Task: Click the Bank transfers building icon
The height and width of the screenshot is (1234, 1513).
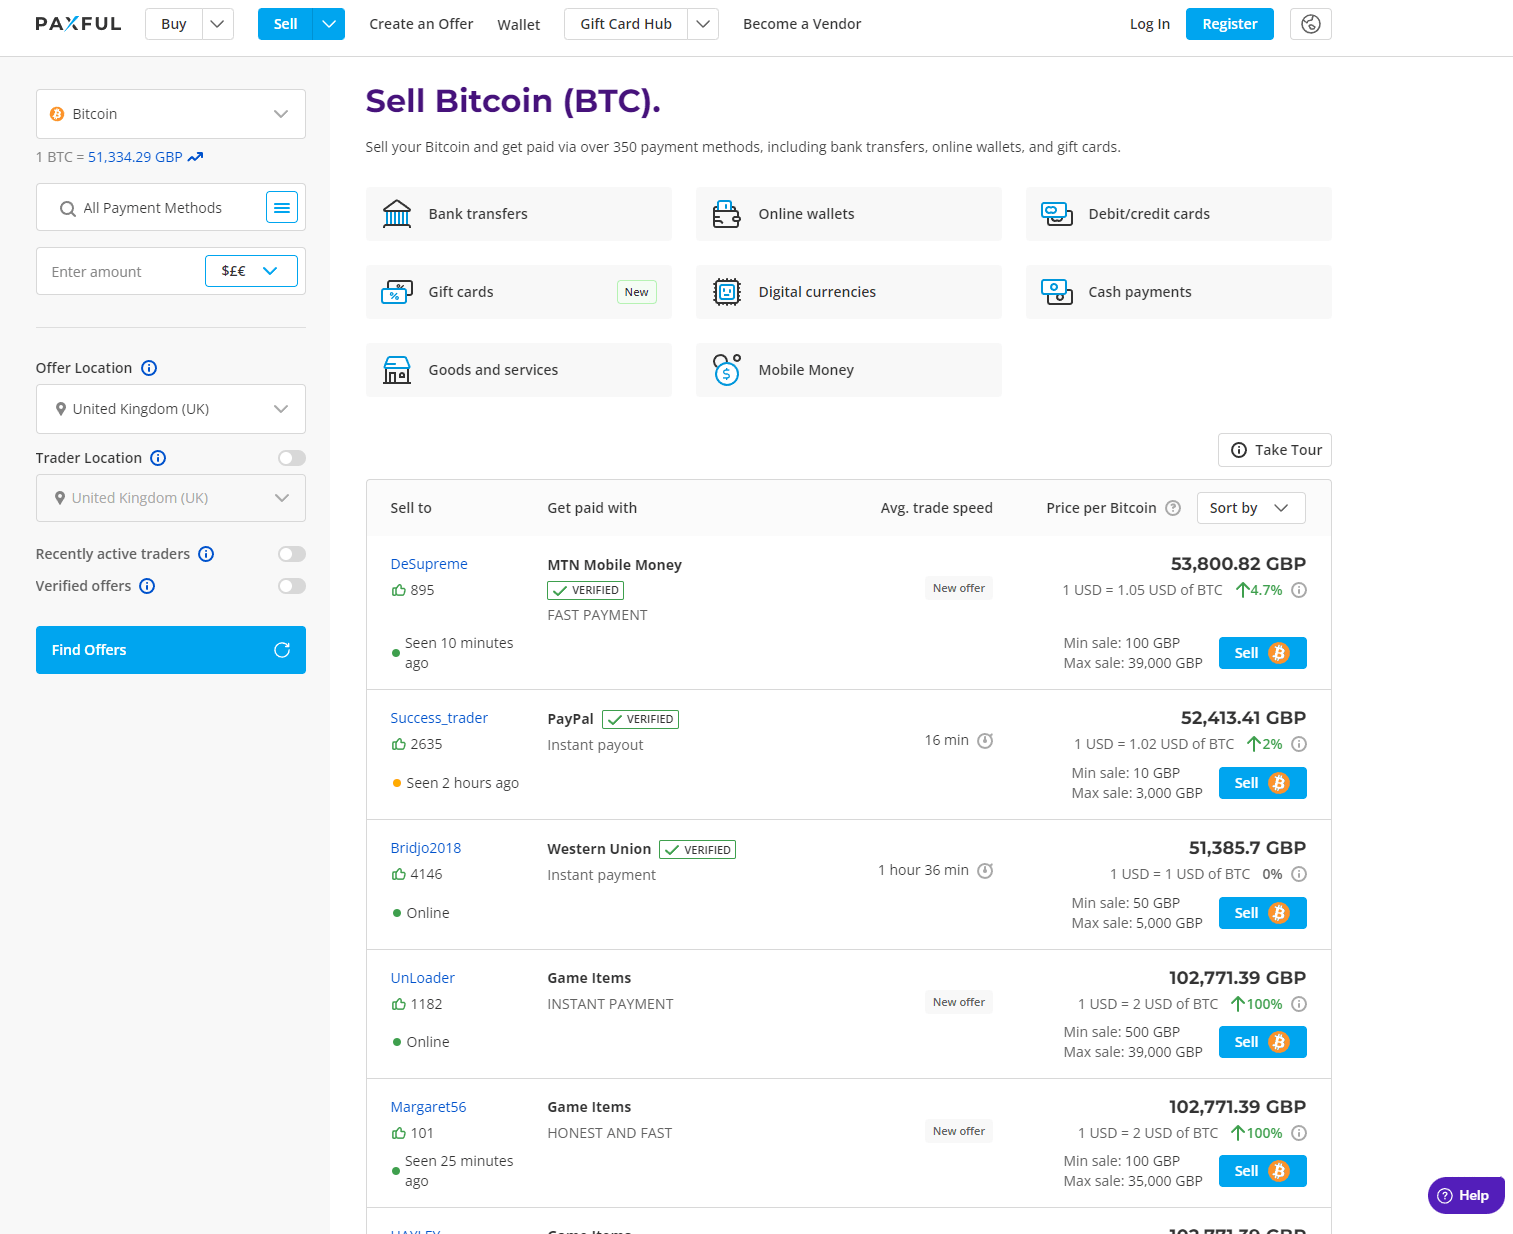Action: point(397,214)
